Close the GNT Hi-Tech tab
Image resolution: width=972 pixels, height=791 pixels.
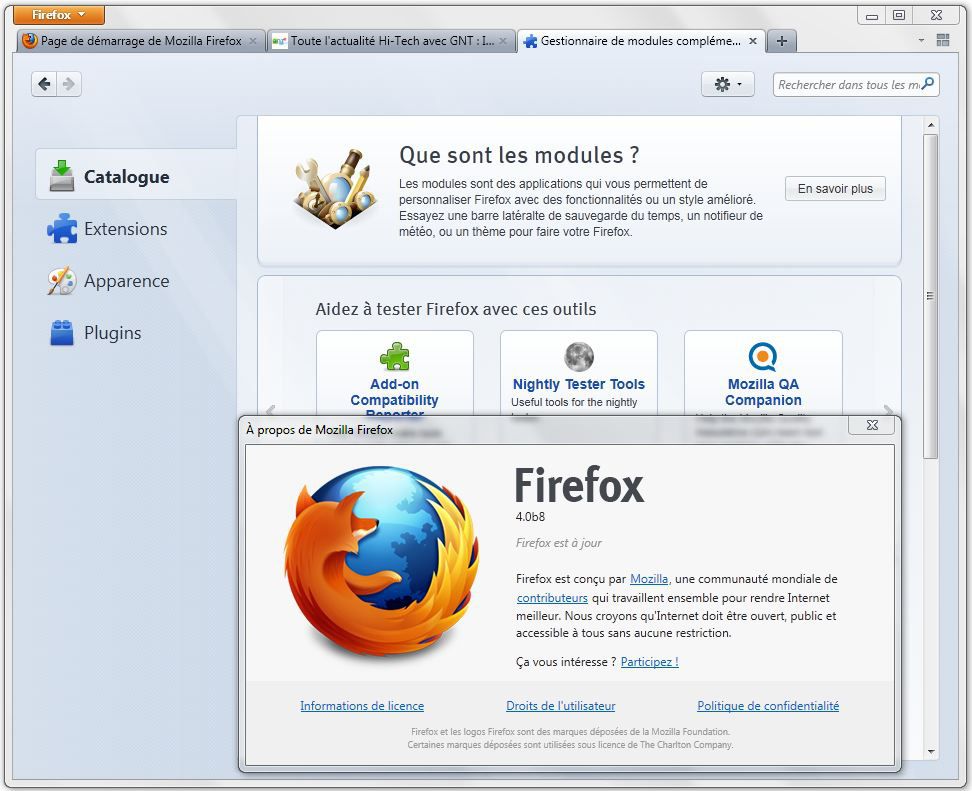click(503, 41)
